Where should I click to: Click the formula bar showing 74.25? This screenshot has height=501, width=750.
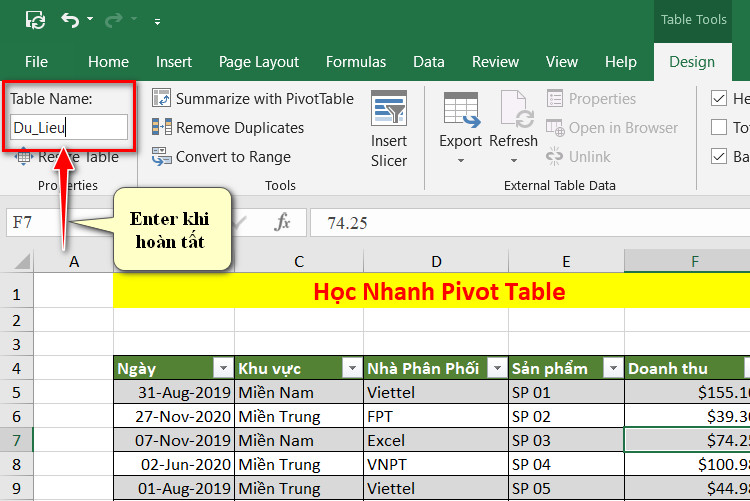[530, 223]
